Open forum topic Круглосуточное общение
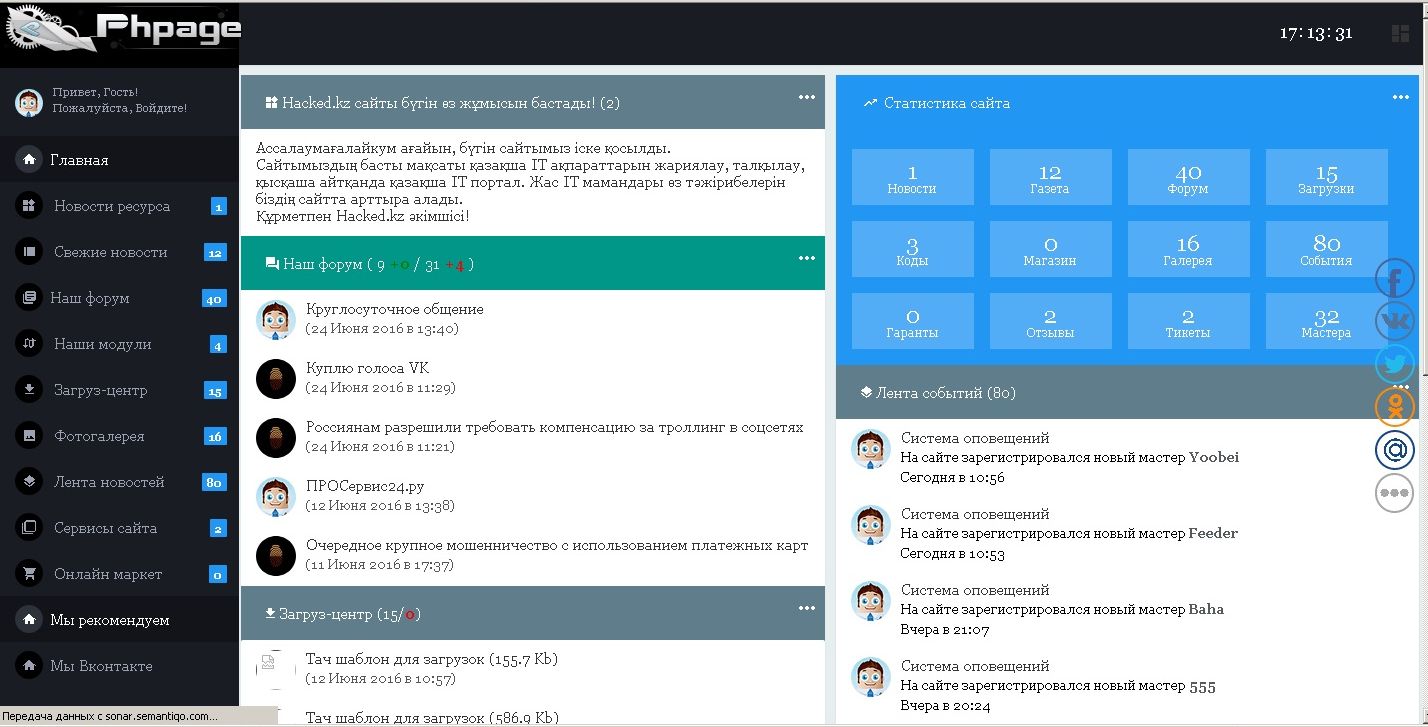Image resolution: width=1428 pixels, height=727 pixels. (x=394, y=309)
